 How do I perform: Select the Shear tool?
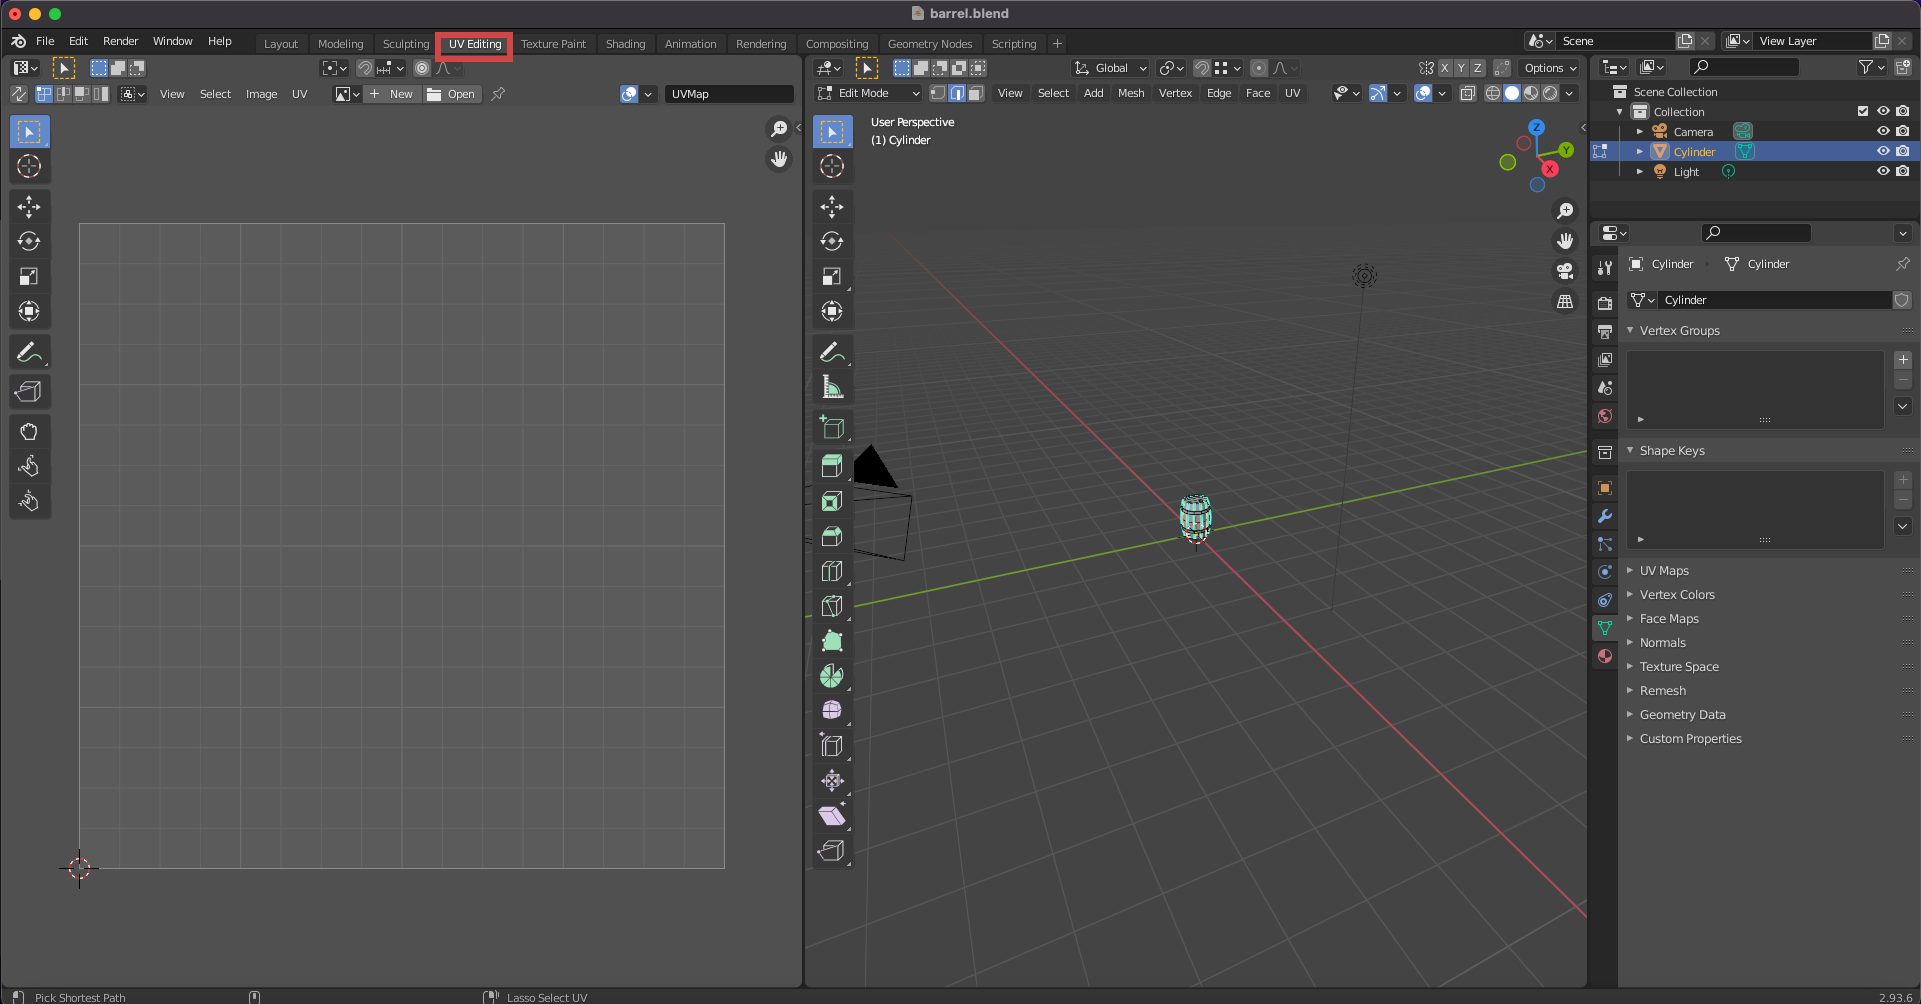pos(832,816)
